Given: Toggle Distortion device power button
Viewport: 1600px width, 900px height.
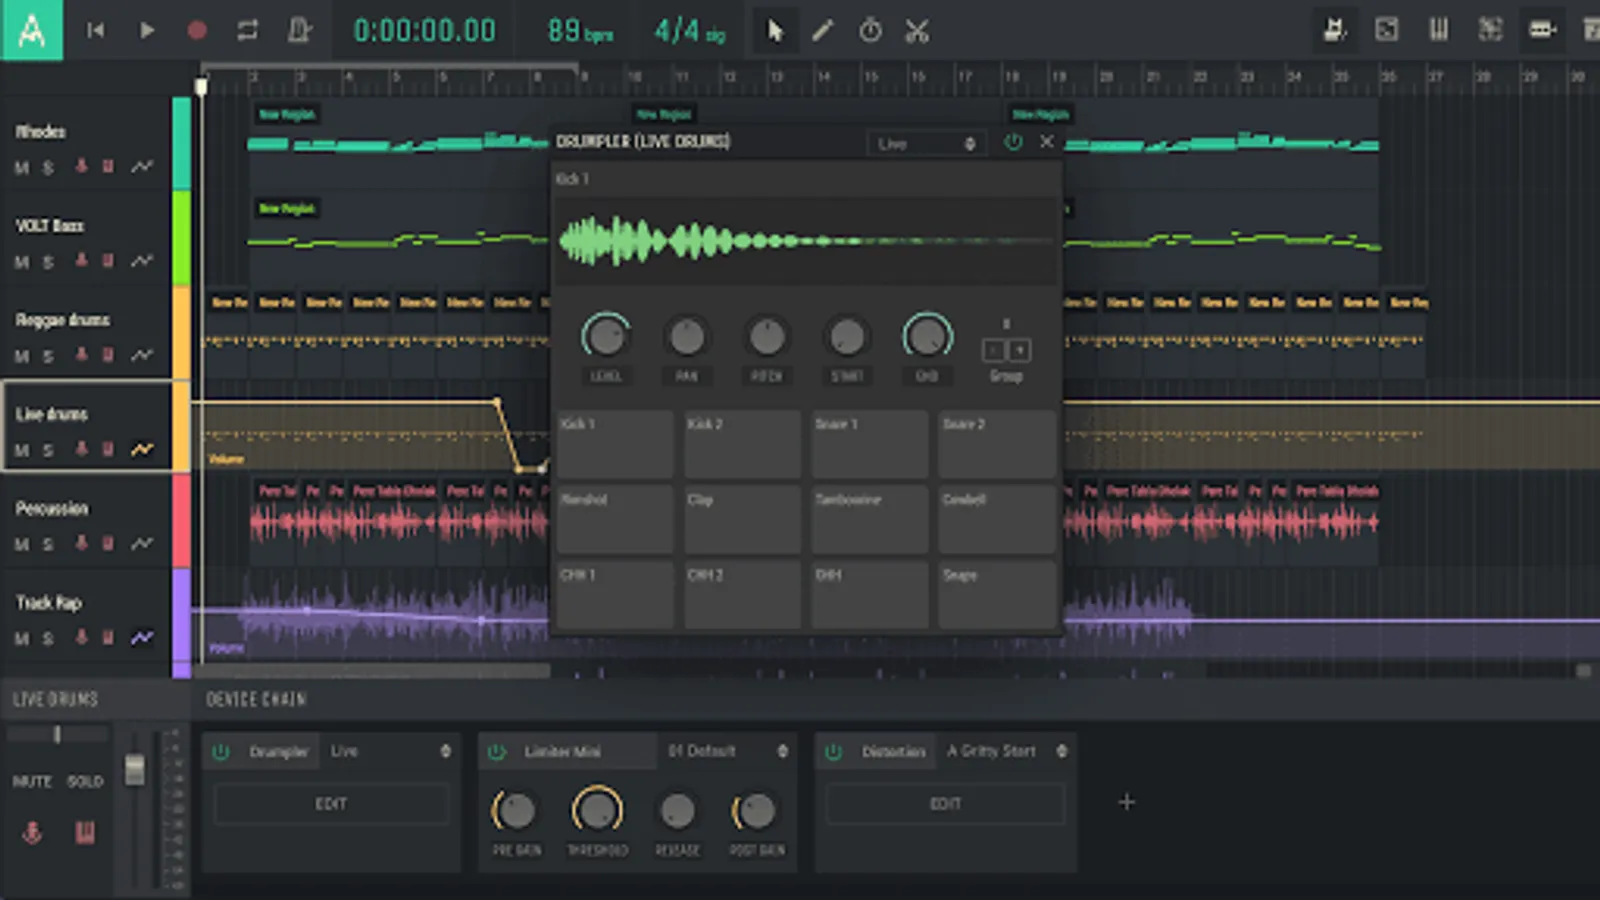Looking at the screenshot, I should pos(833,751).
